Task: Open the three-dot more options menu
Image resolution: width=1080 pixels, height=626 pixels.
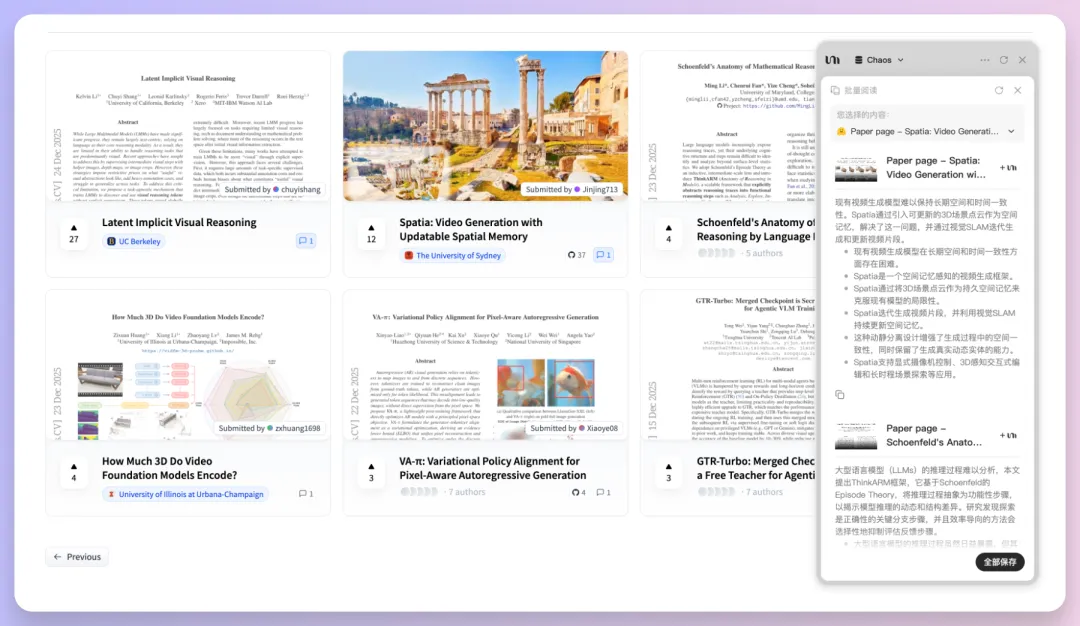Action: point(985,60)
